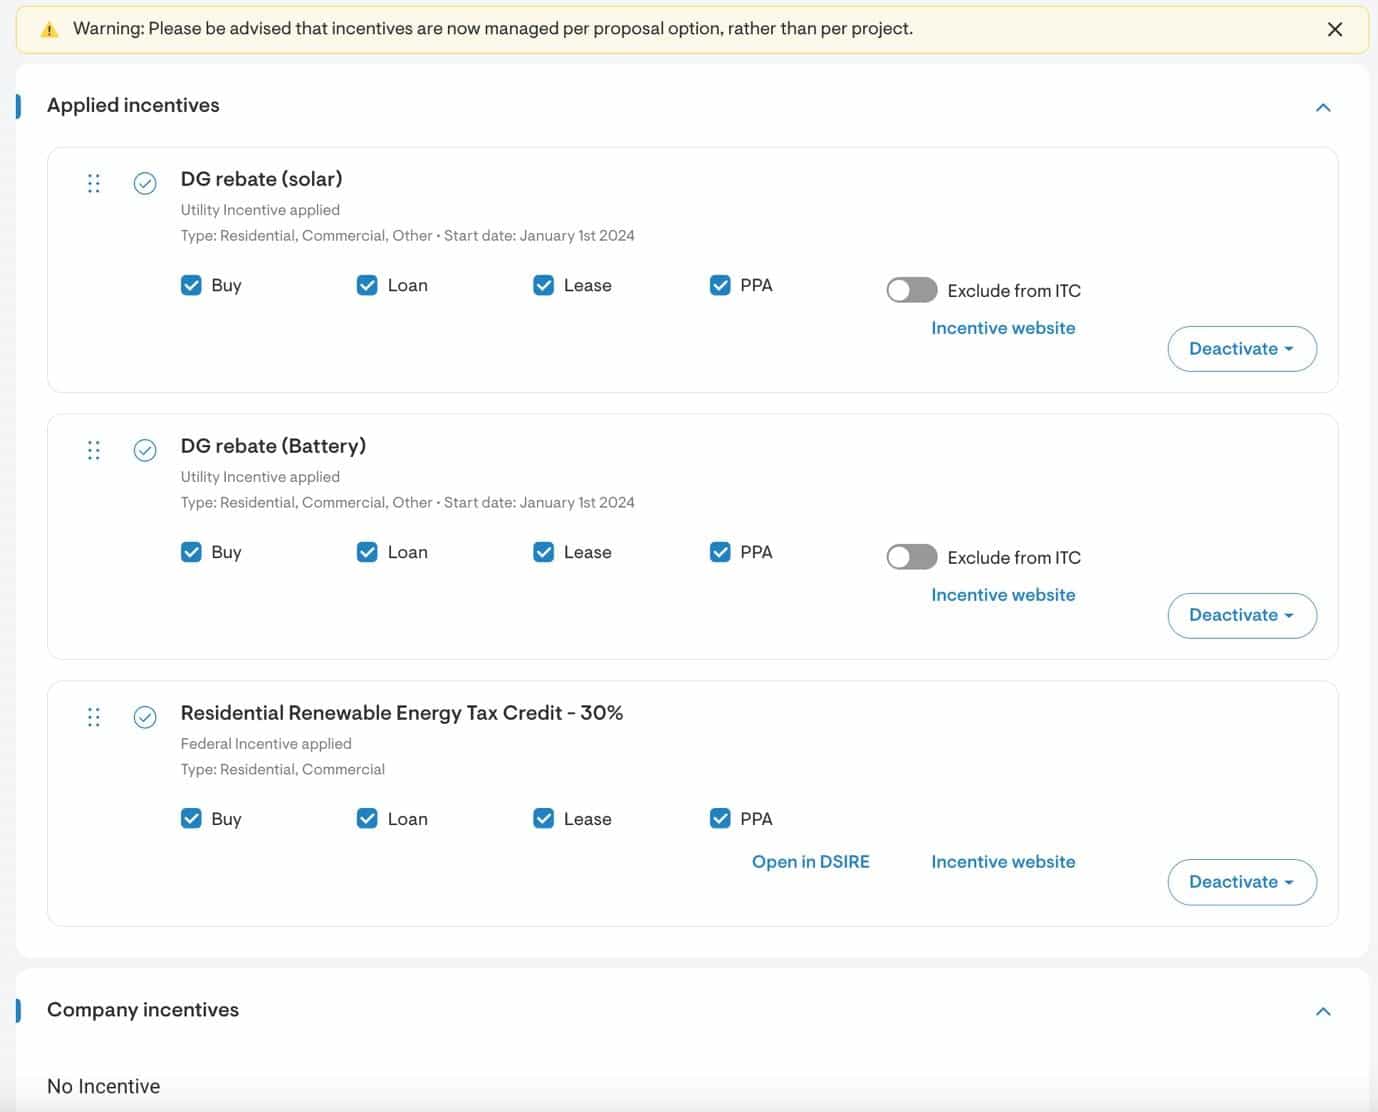The image size is (1378, 1112).
Task: Open Deactivate dropdown for Residential Tax Credit
Action: tap(1241, 882)
